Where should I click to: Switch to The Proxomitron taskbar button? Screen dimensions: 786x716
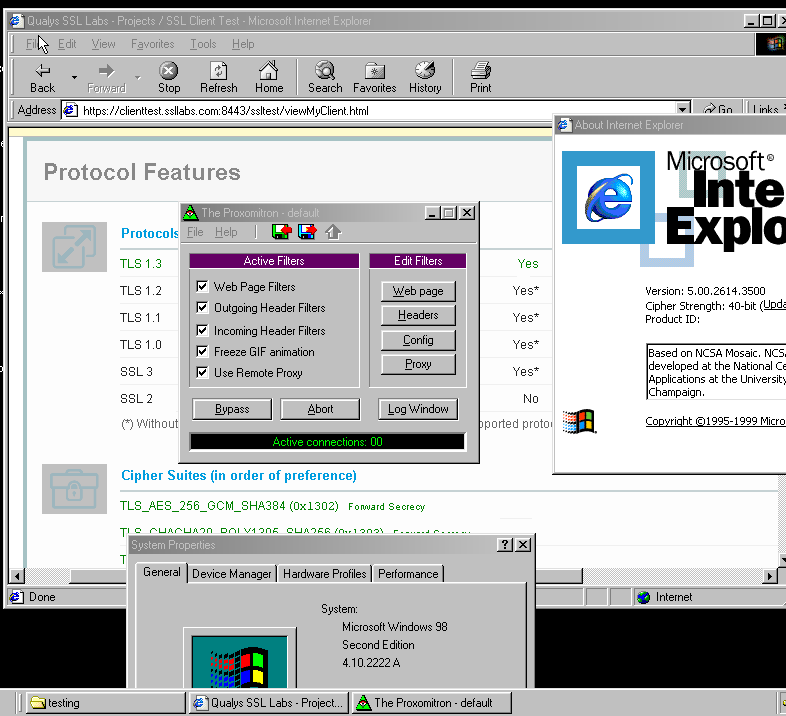(x=432, y=703)
